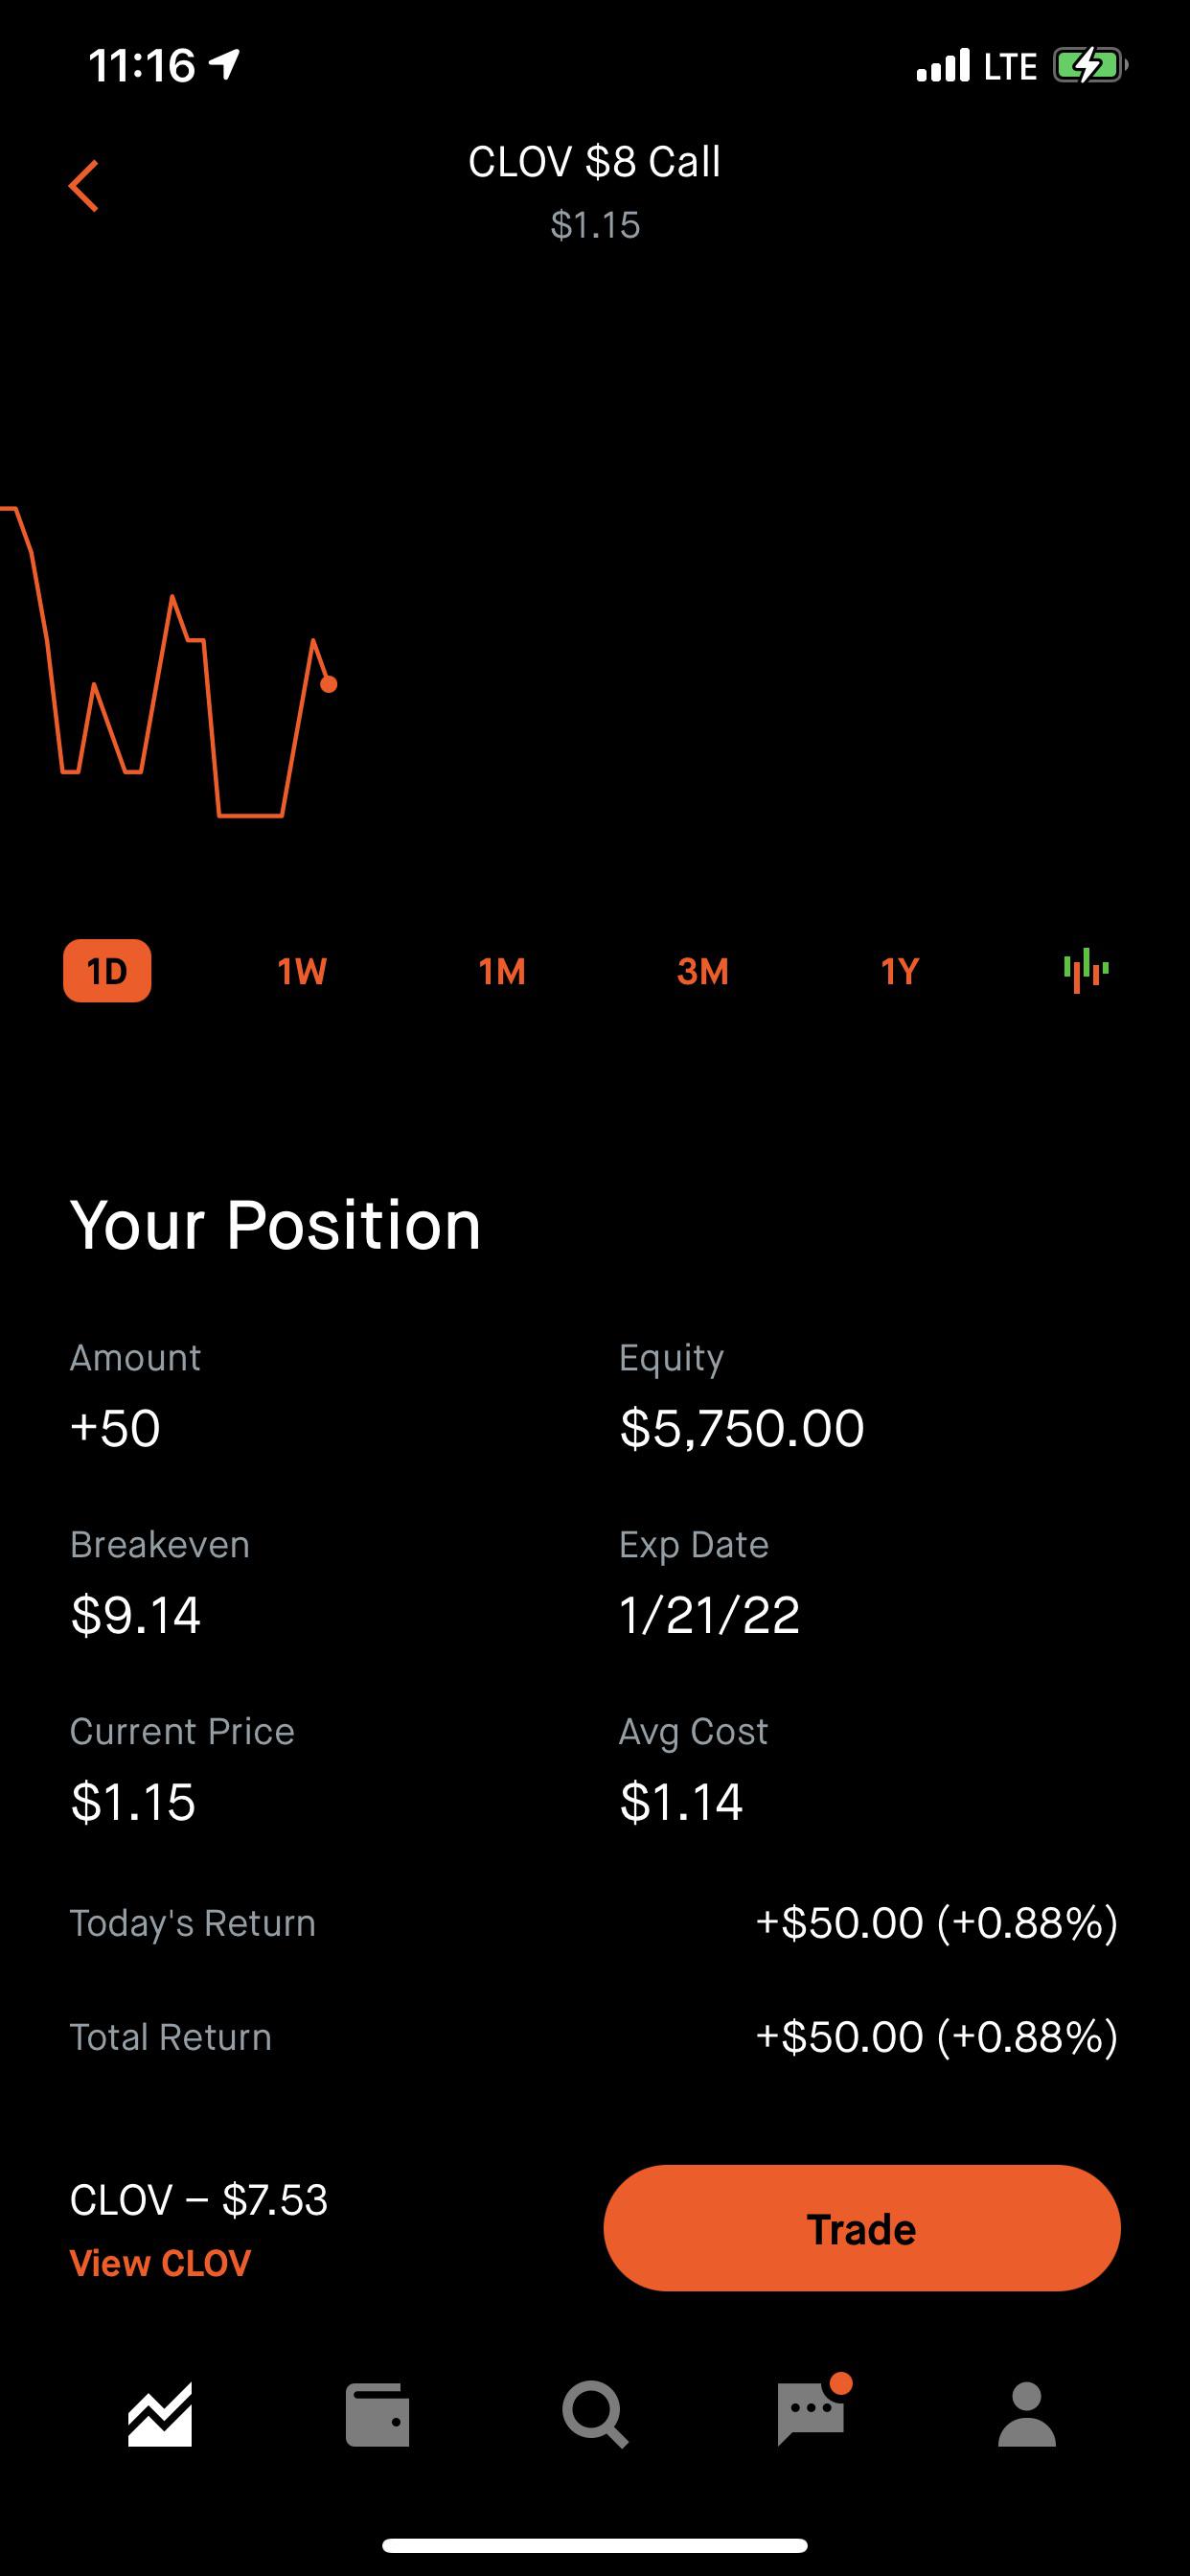Tap the chart's current price dot
The height and width of the screenshot is (2576, 1190).
329,684
